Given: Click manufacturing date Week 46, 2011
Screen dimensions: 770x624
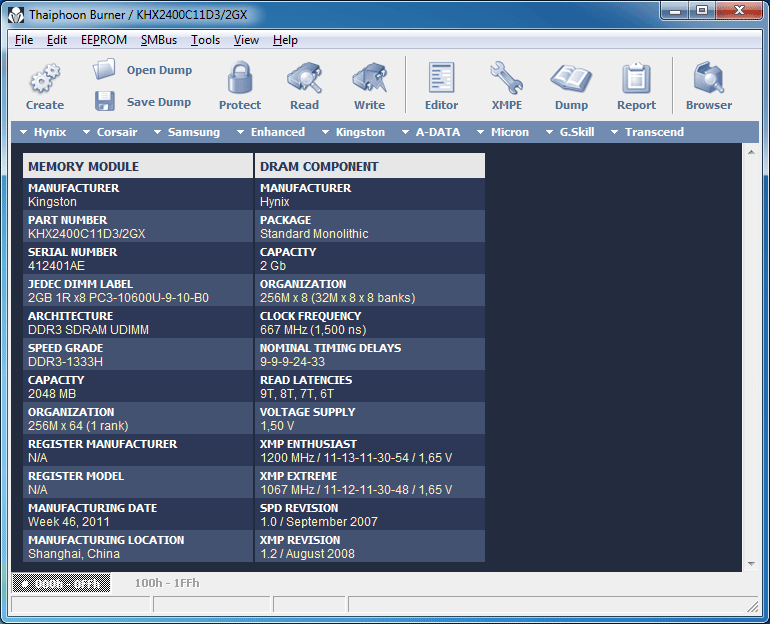Looking at the screenshot, I should tap(69, 521).
